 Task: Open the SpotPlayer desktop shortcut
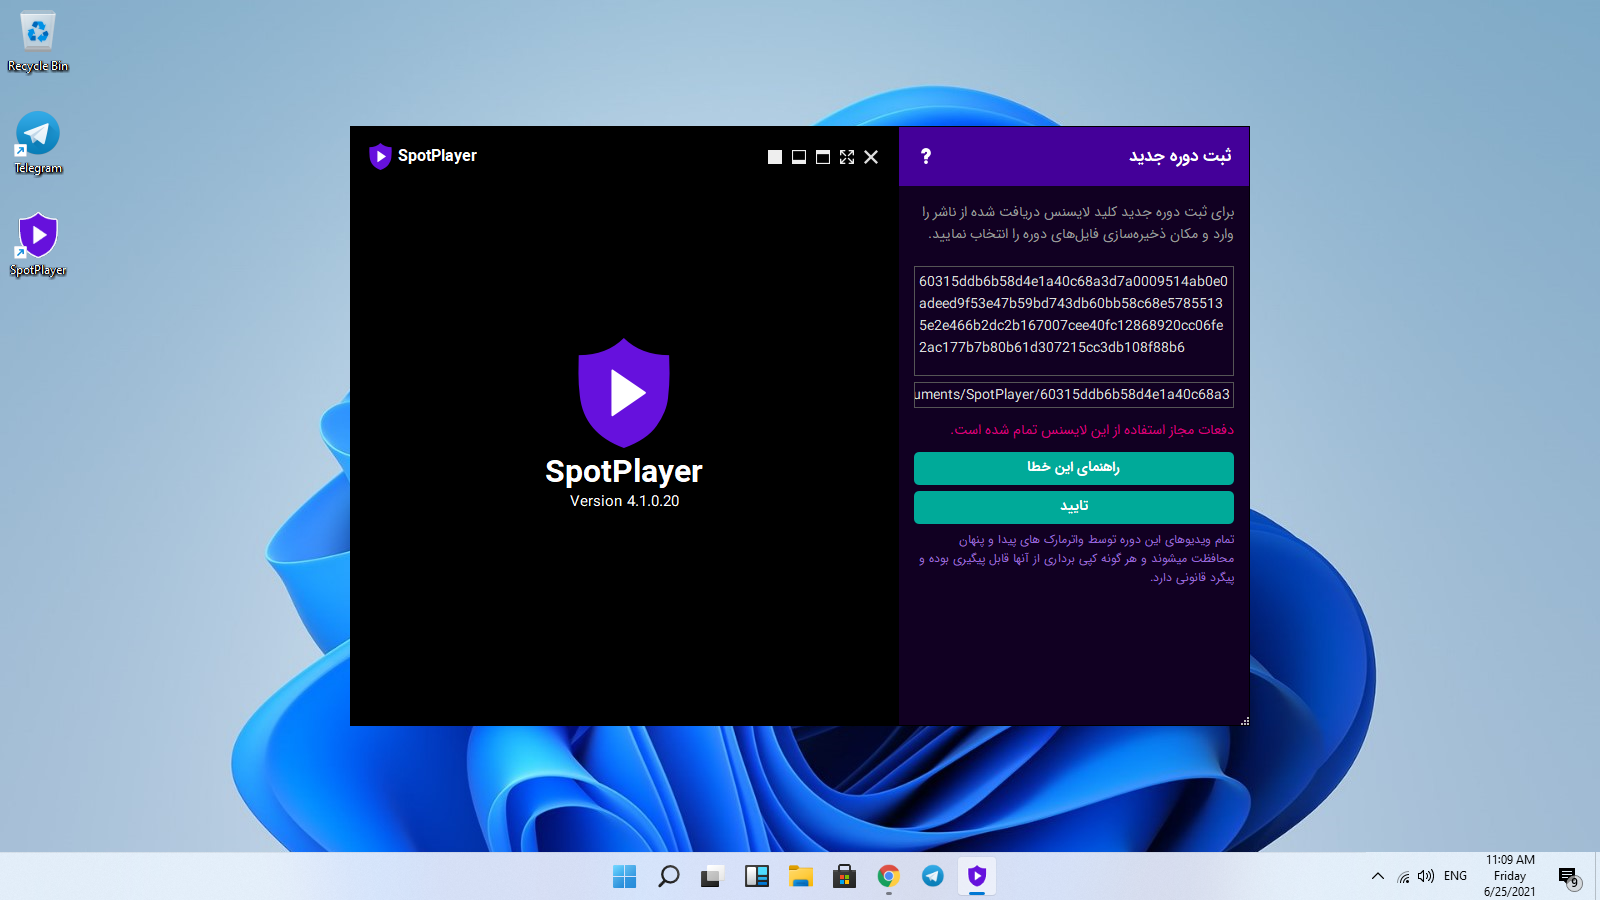pos(38,244)
